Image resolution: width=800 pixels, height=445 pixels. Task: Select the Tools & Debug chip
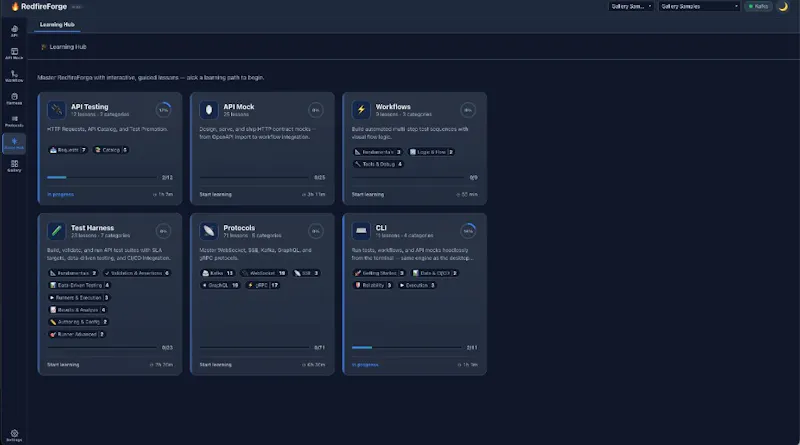(x=378, y=164)
